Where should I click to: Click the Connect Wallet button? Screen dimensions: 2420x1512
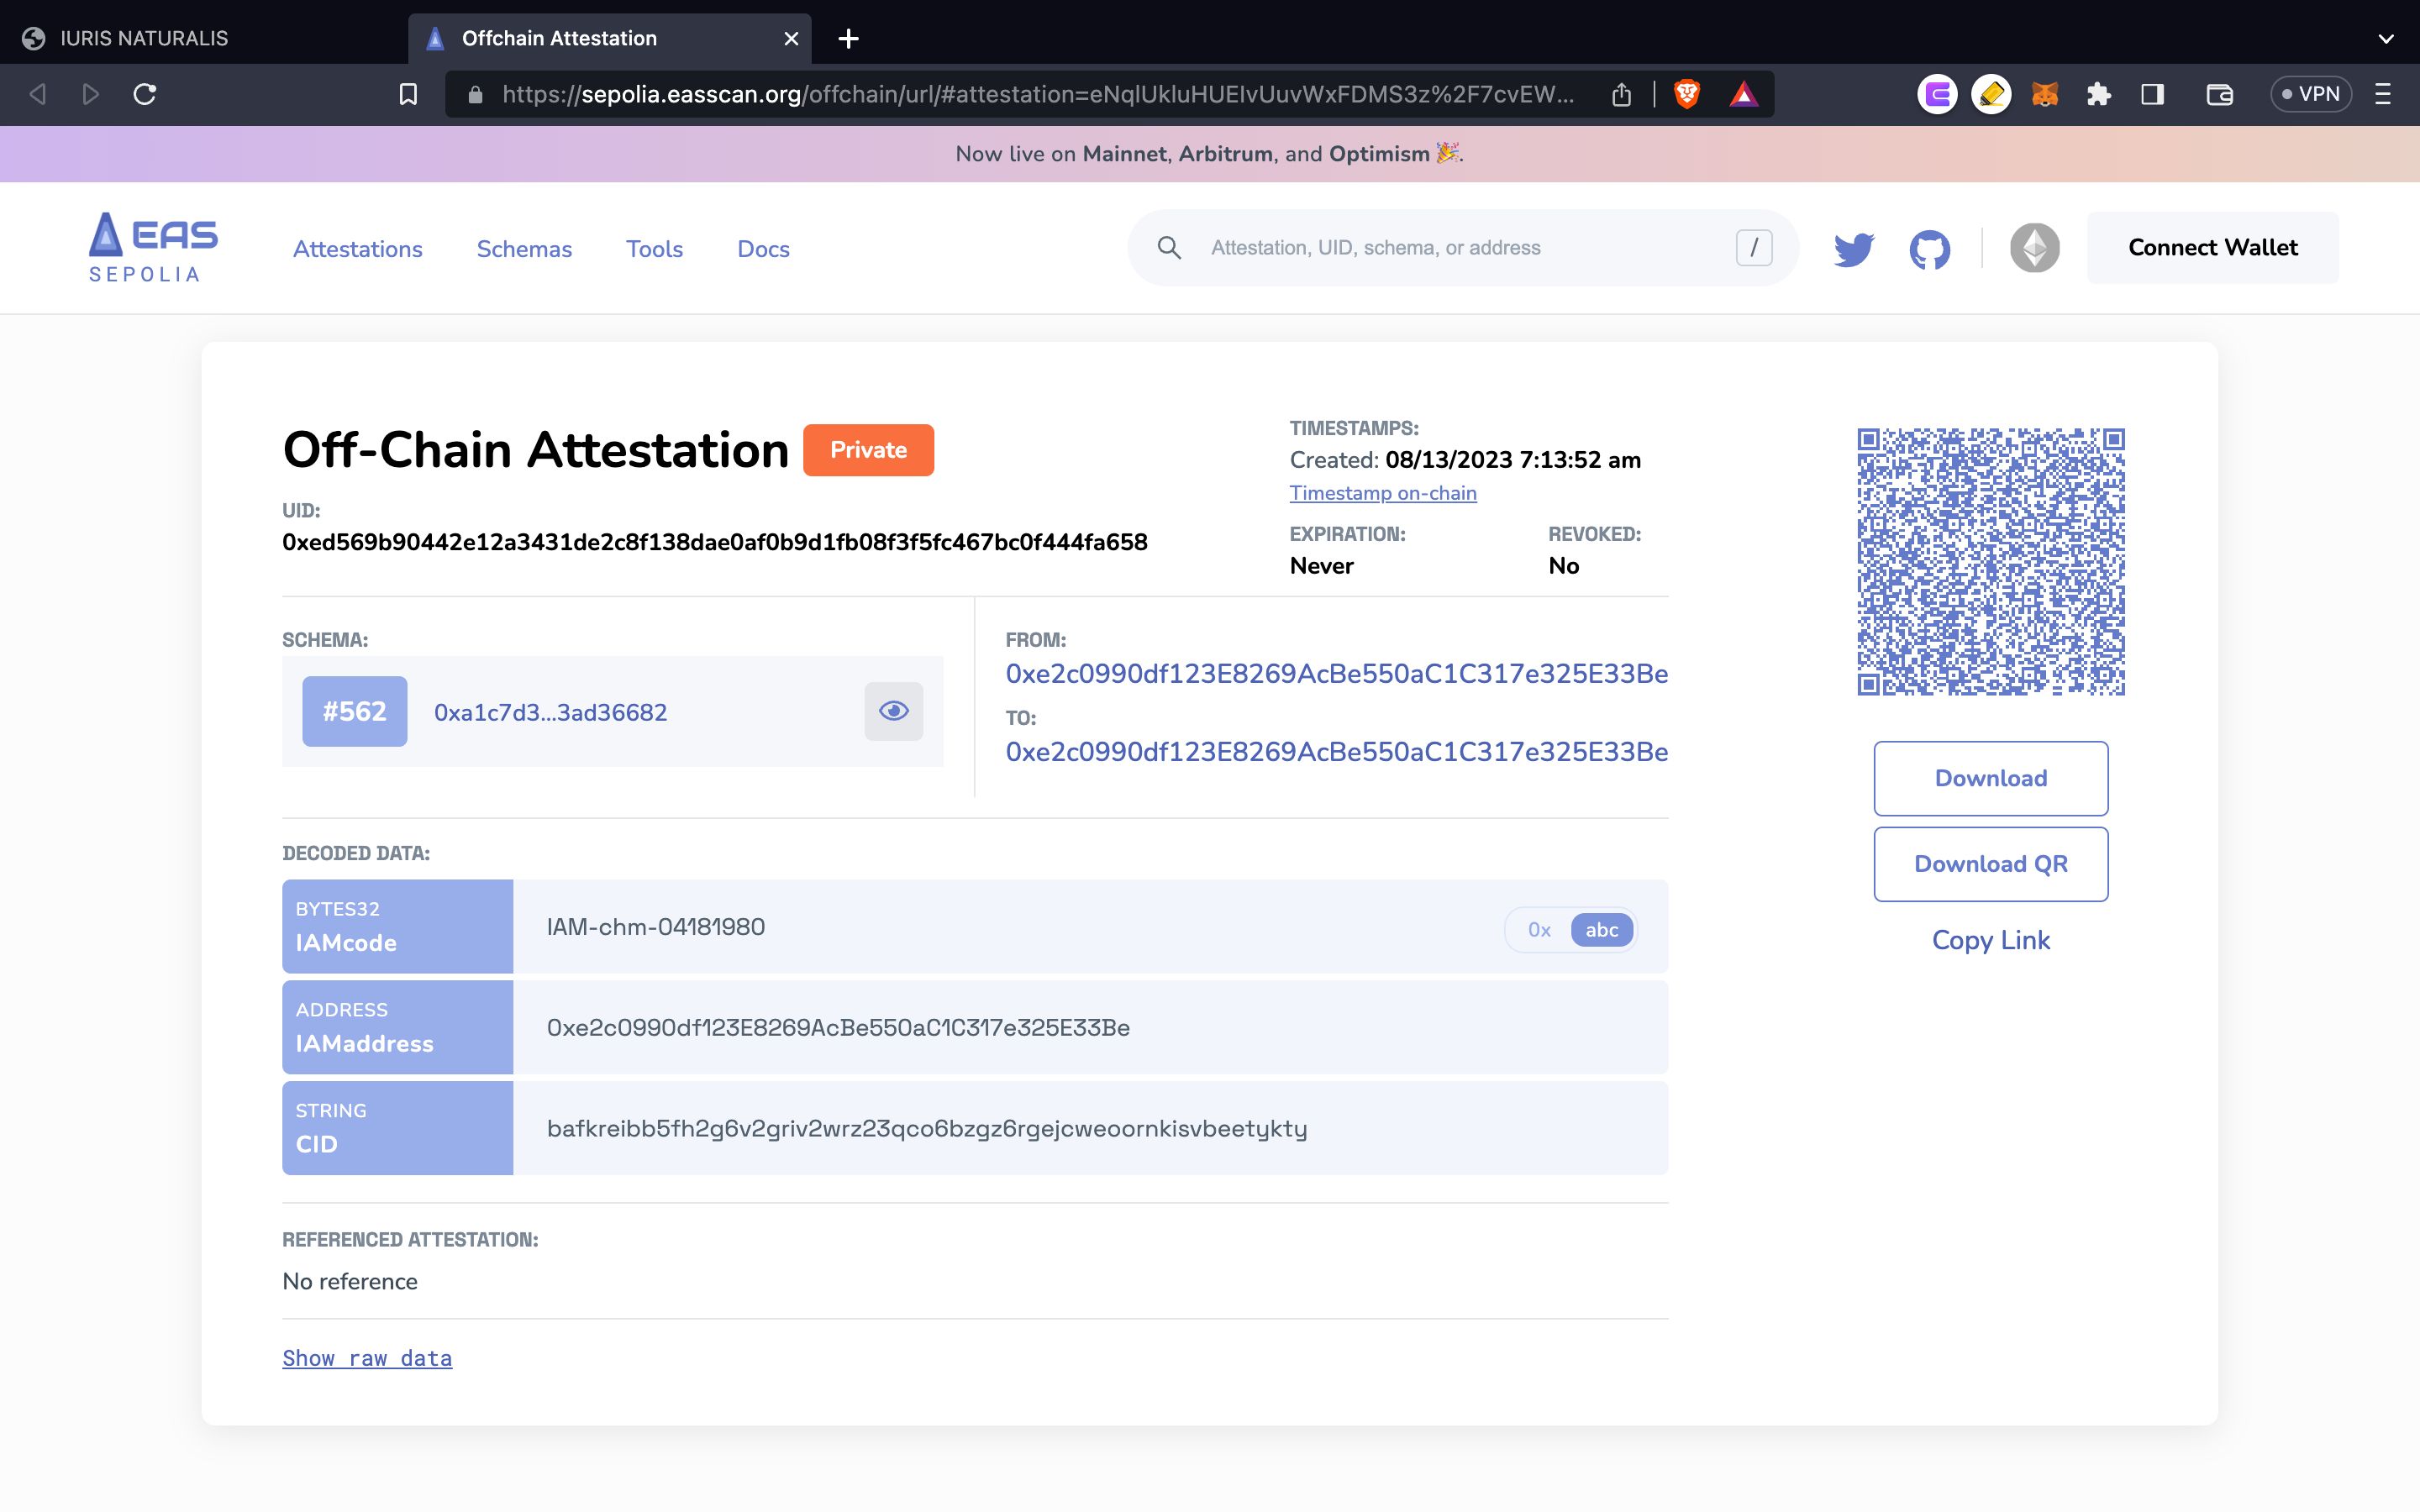[x=2213, y=248]
